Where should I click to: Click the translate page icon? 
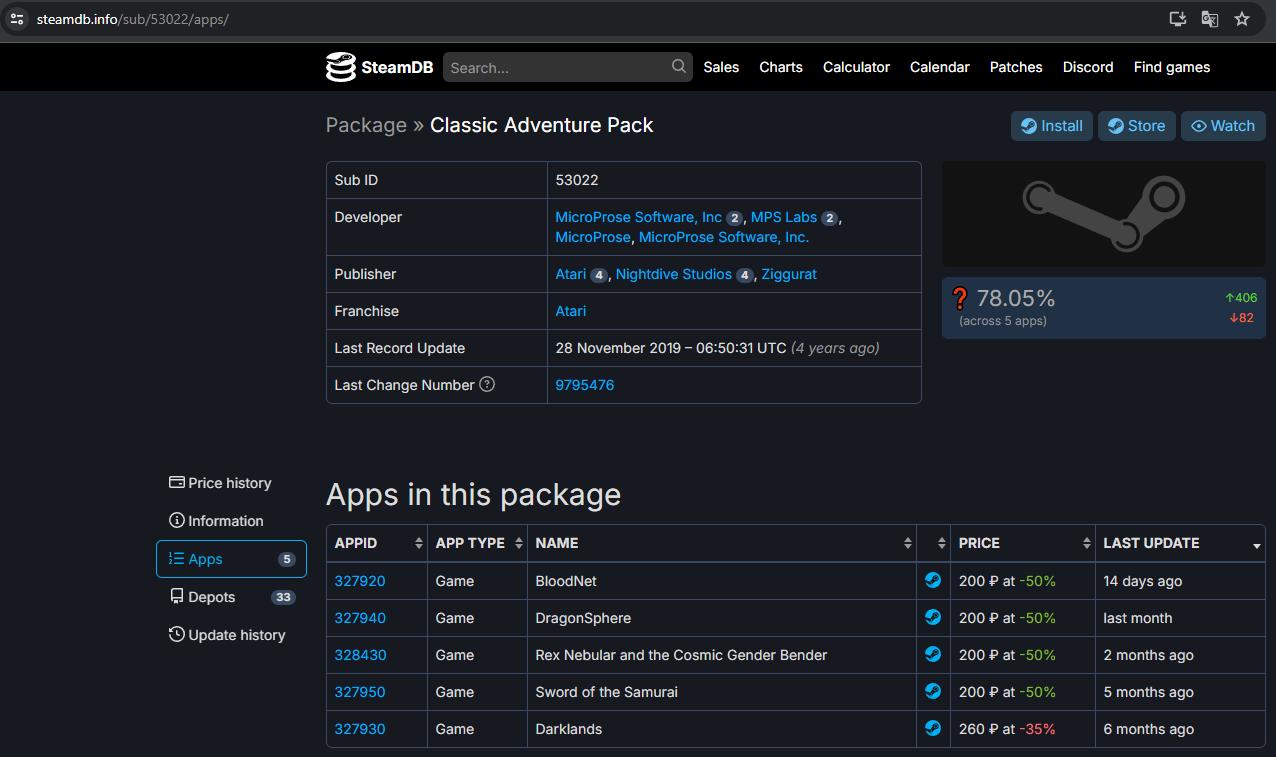tap(1209, 19)
